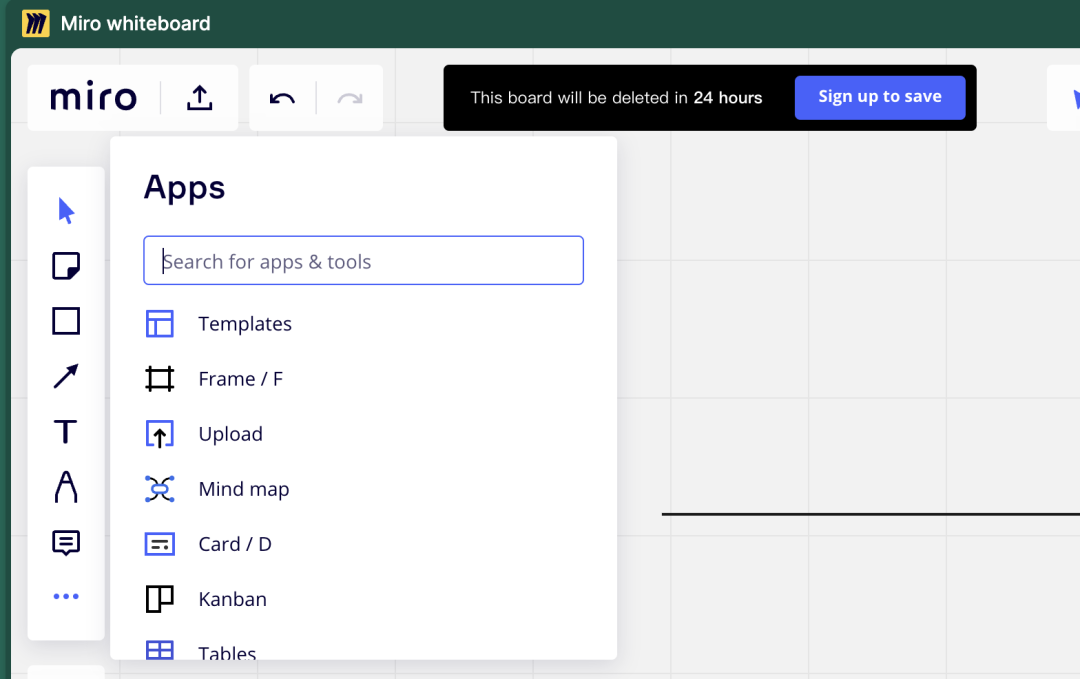This screenshot has height=679, width=1080.
Task: Select the Mind map app
Action: (x=243, y=489)
